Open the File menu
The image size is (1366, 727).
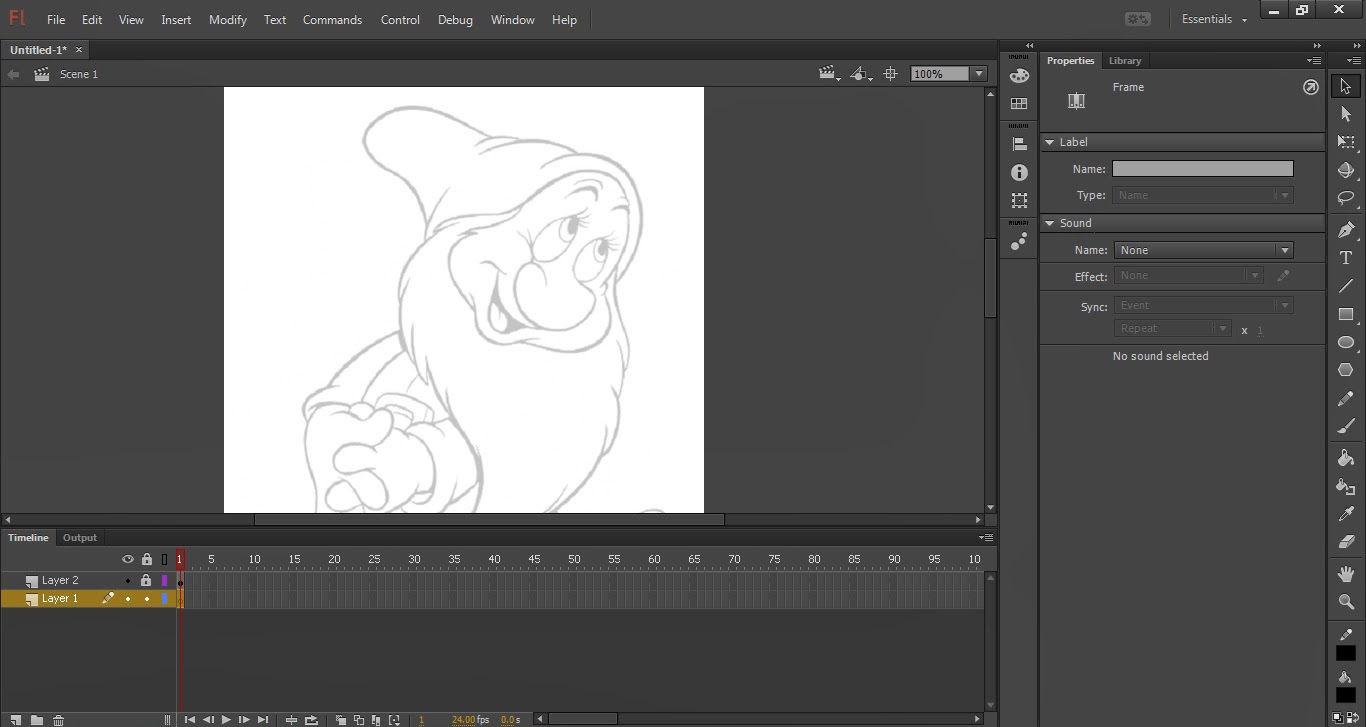(56, 19)
